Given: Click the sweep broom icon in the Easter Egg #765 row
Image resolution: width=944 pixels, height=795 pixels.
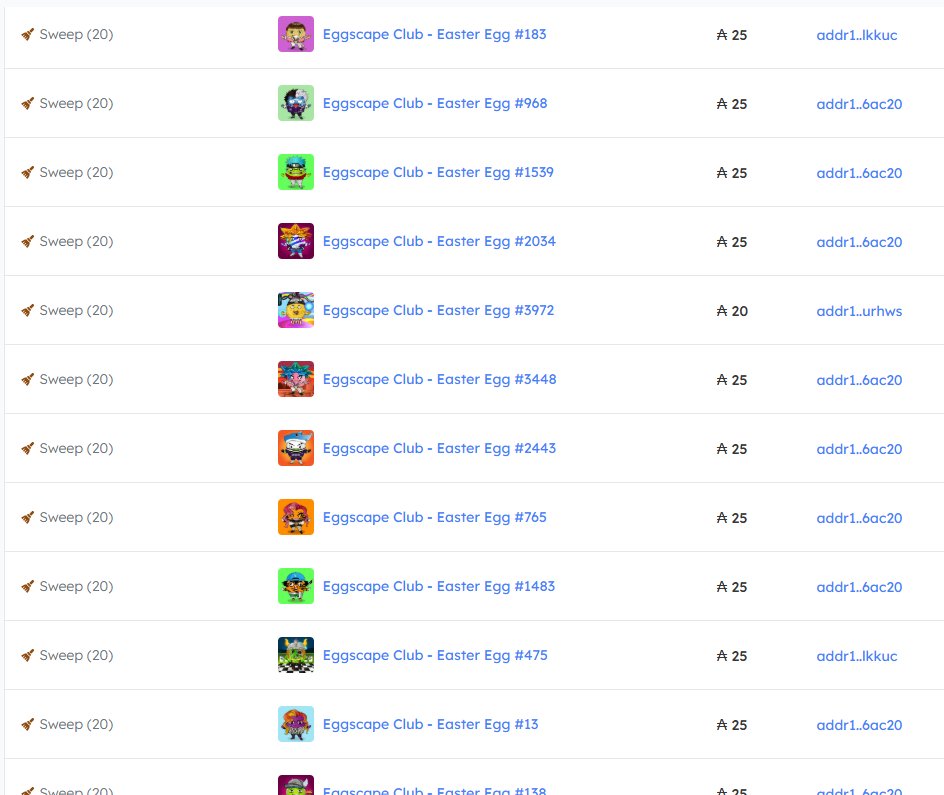Looking at the screenshot, I should [28, 518].
